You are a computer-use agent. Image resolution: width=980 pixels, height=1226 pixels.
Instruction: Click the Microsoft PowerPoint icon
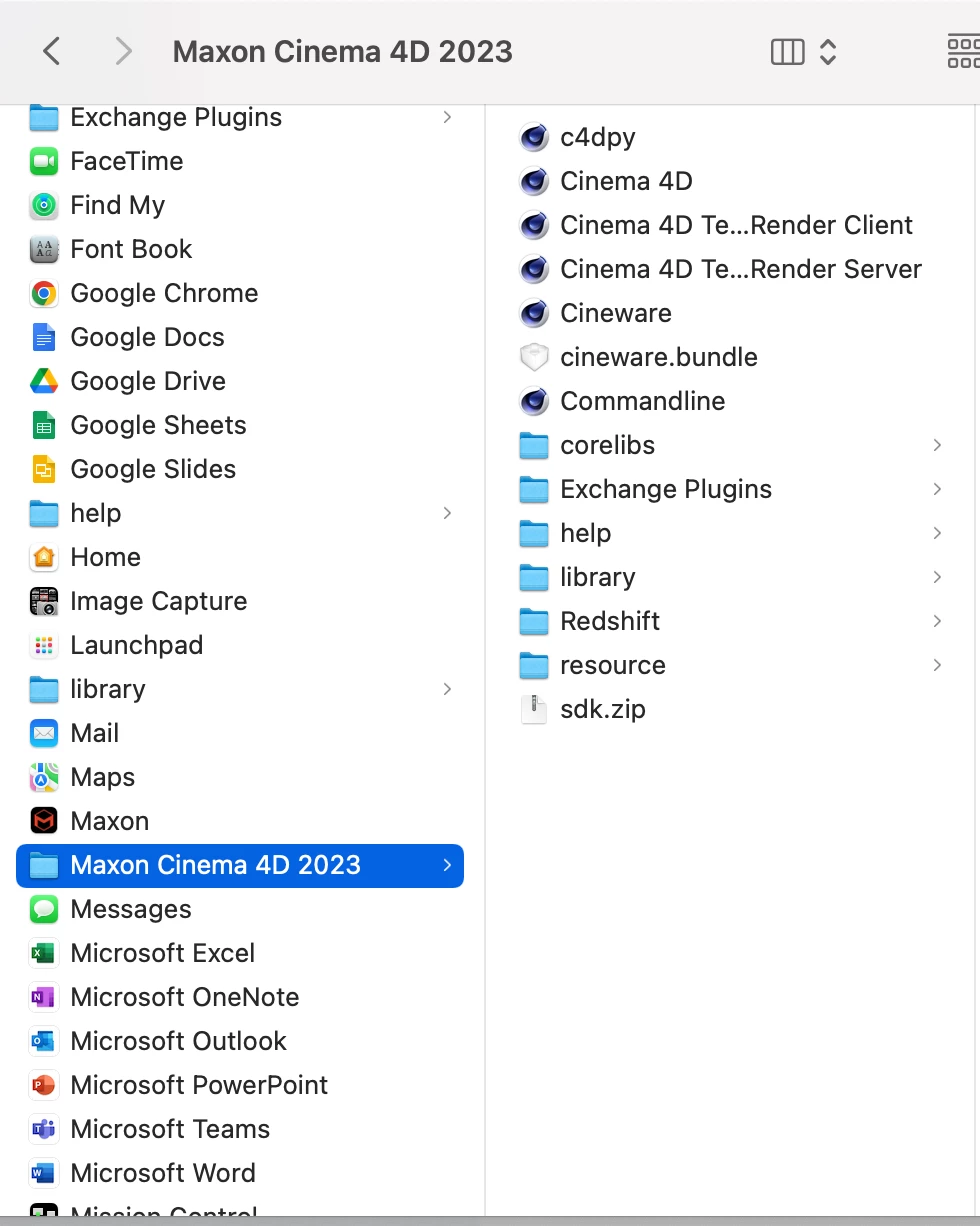tap(44, 1085)
